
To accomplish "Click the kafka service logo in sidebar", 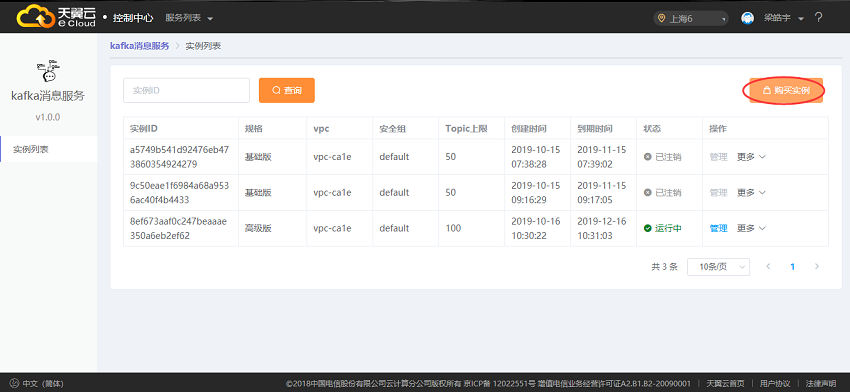I will click(48, 72).
